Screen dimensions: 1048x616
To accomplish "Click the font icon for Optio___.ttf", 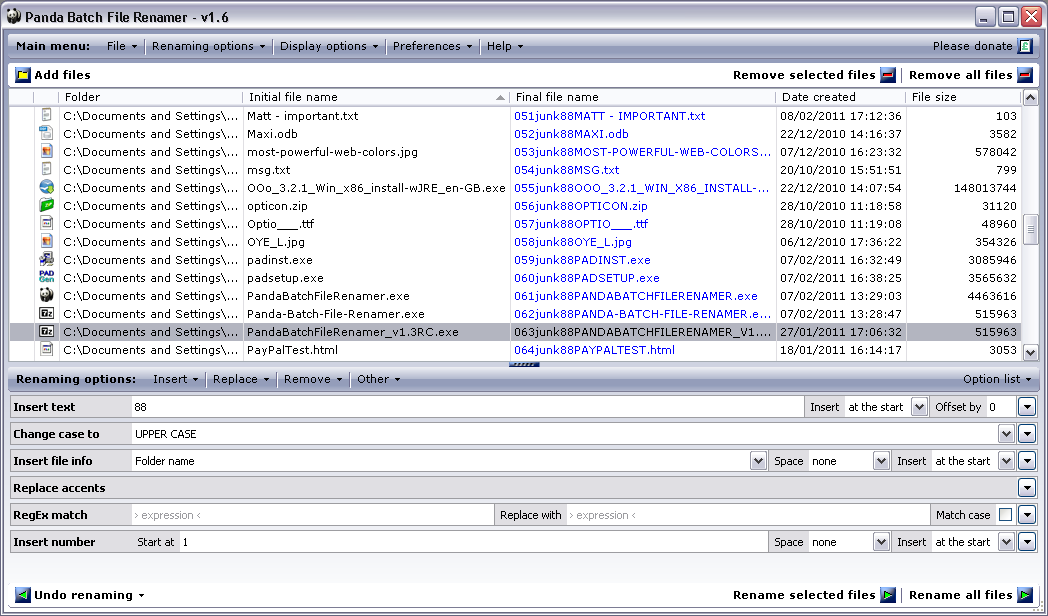I will pyautogui.click(x=46, y=224).
